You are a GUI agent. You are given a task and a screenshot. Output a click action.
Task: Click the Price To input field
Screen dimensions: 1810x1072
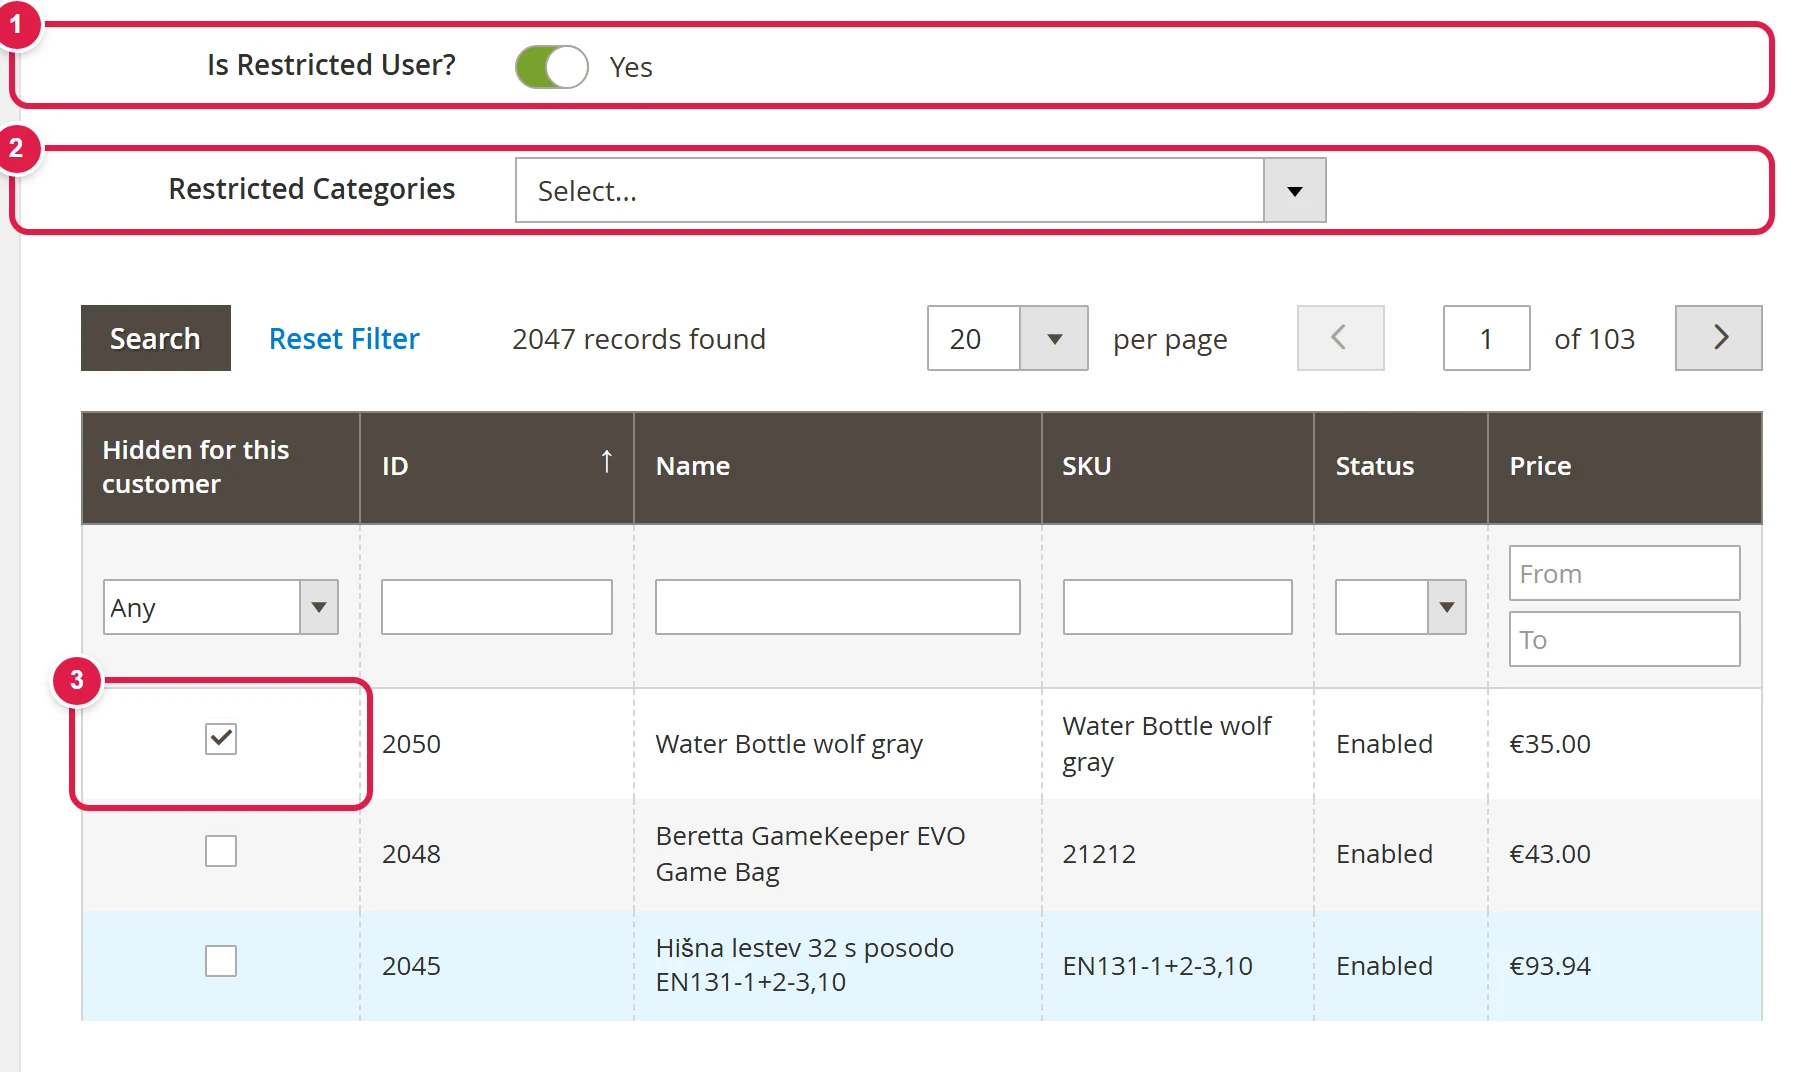coord(1624,639)
